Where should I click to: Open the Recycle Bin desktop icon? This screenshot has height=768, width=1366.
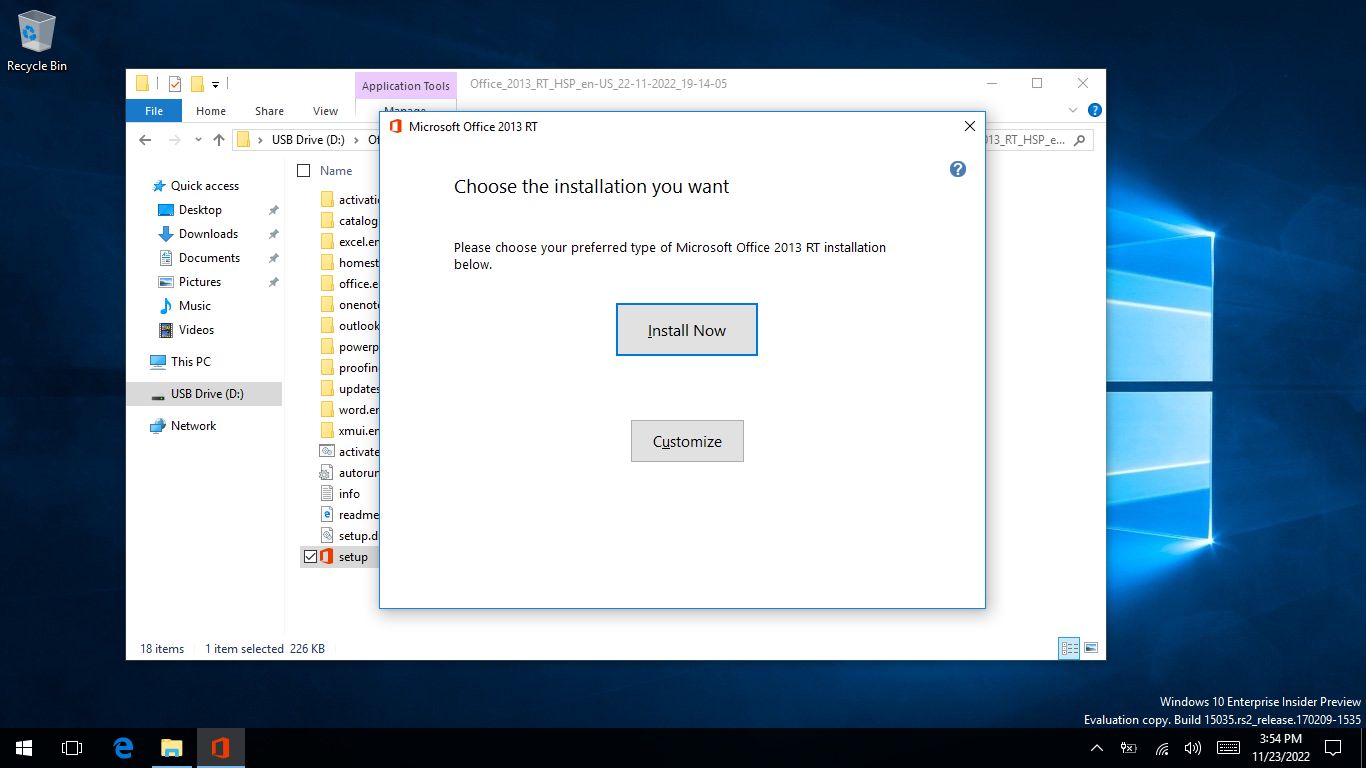37,41
